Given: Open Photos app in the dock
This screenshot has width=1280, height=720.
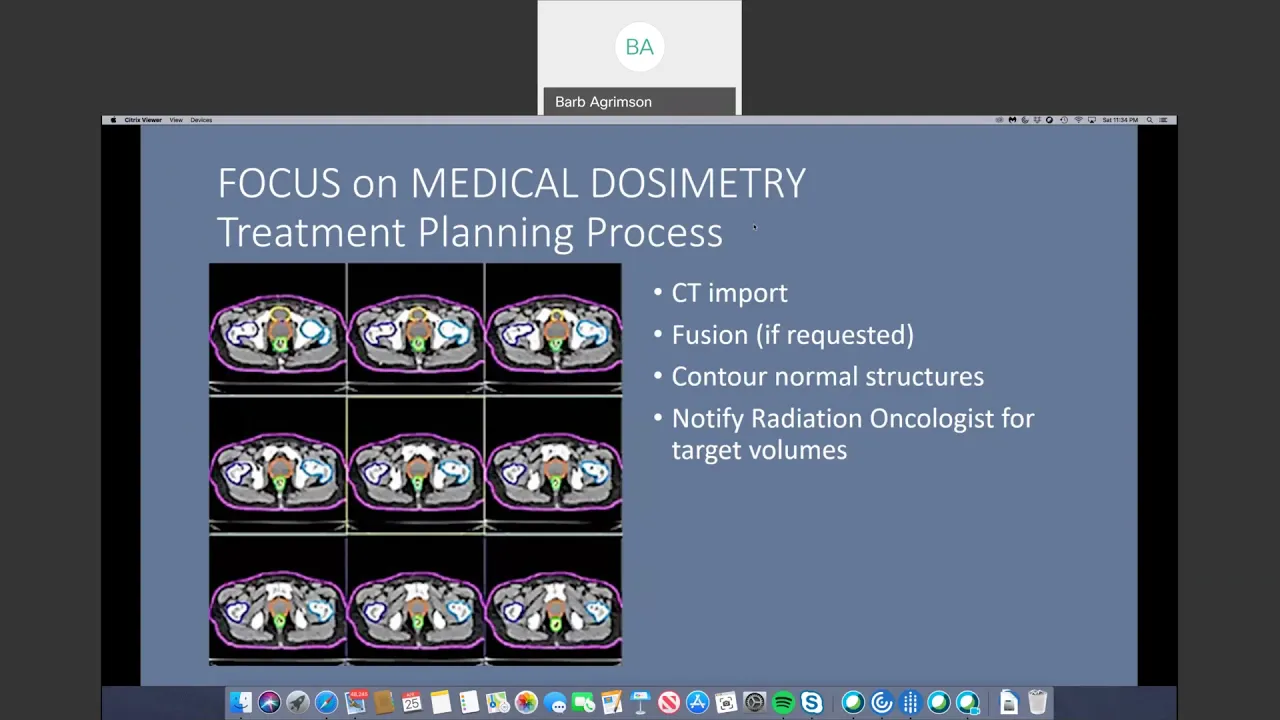Looking at the screenshot, I should 526,703.
